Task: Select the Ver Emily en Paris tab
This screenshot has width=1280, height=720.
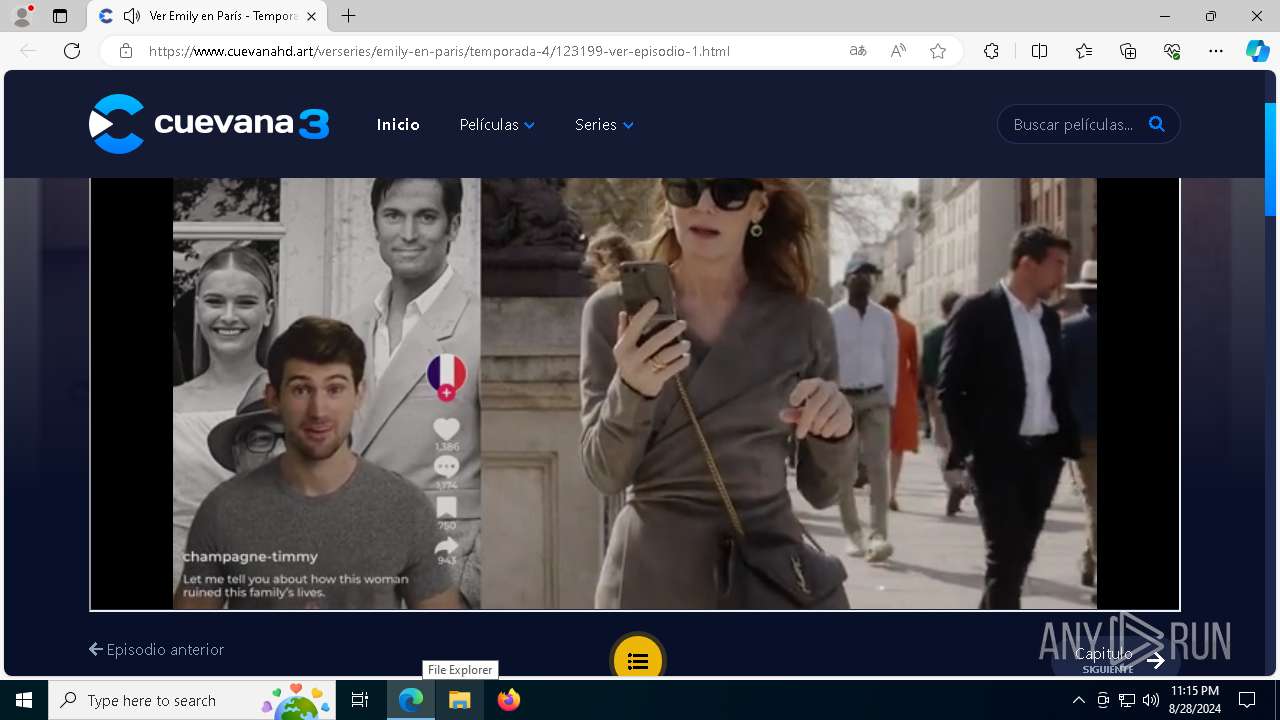Action: 207,16
